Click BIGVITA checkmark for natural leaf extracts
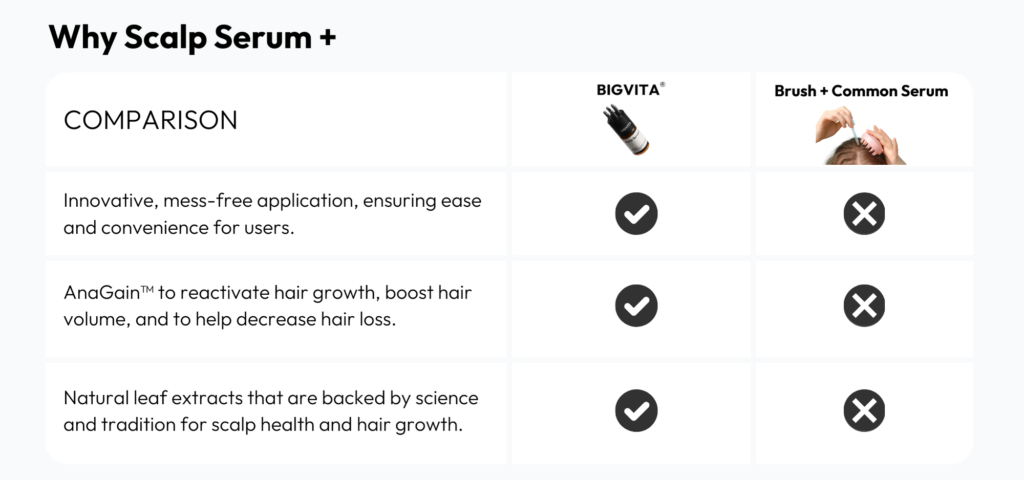Screen dimensions: 1024x480 (636, 410)
